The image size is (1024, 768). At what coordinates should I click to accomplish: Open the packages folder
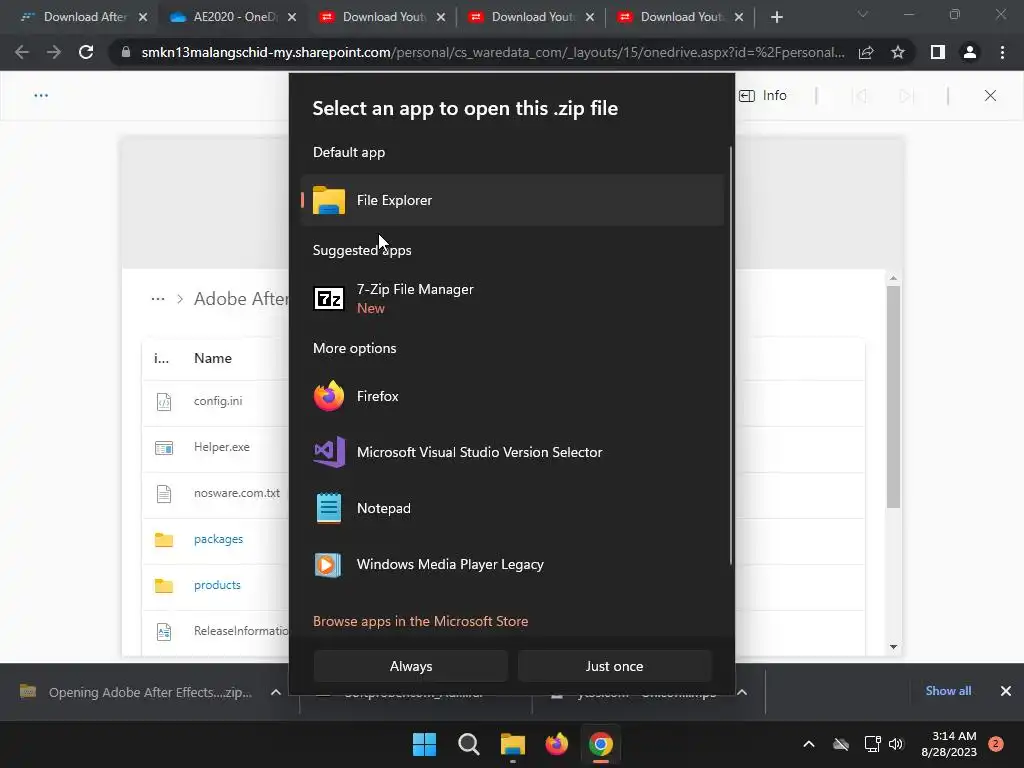click(218, 539)
